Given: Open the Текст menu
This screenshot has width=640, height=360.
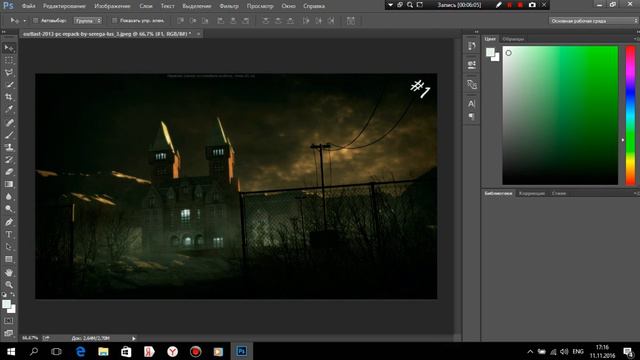Looking at the screenshot, I should coord(167,6).
